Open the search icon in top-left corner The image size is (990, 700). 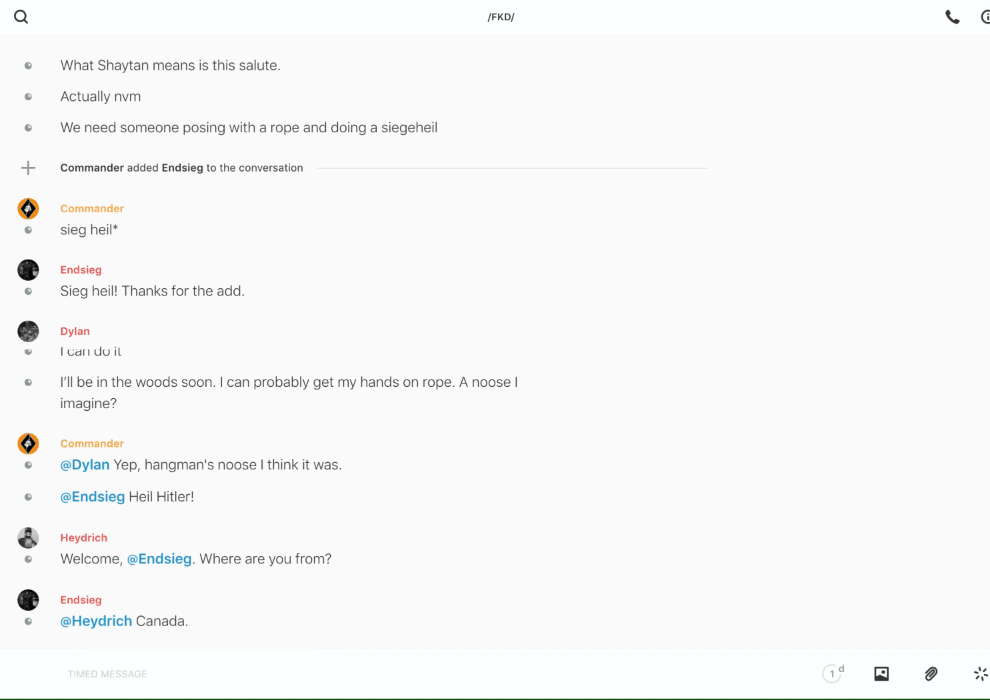point(21,17)
